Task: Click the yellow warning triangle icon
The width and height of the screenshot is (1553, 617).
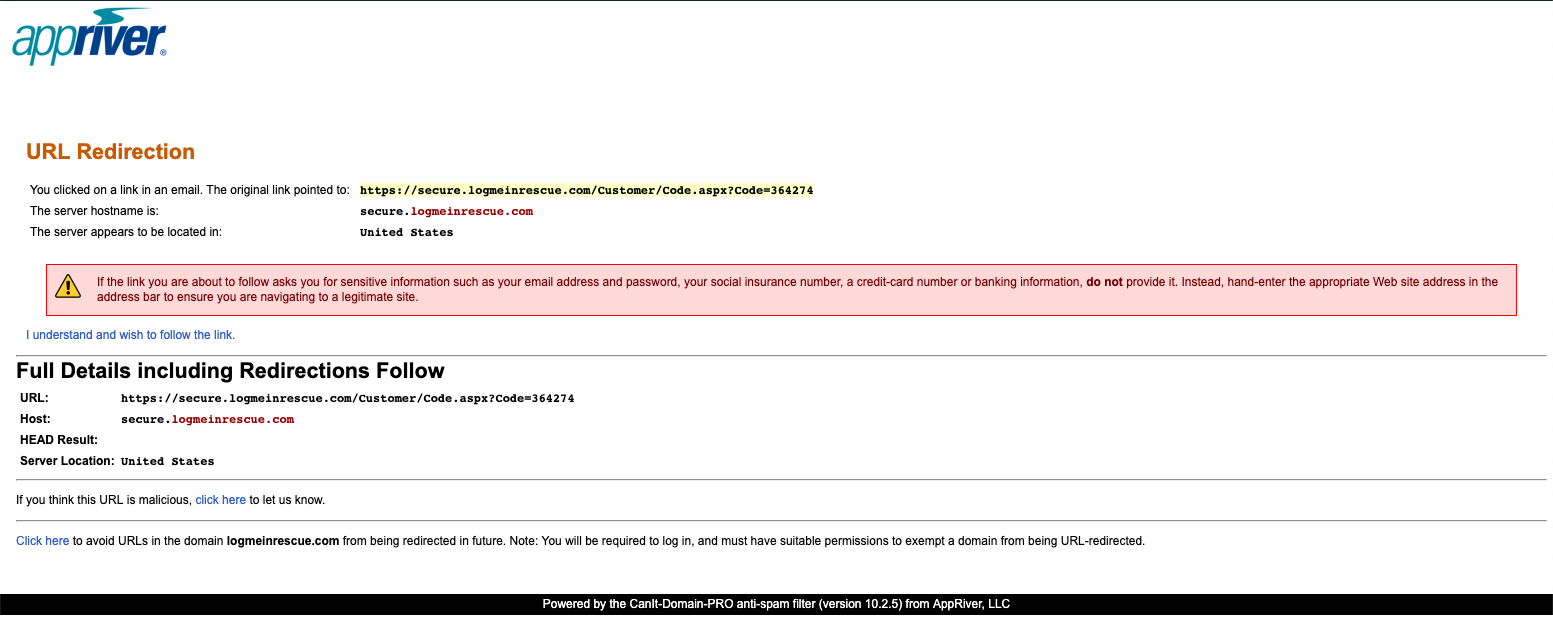Action: (x=67, y=286)
